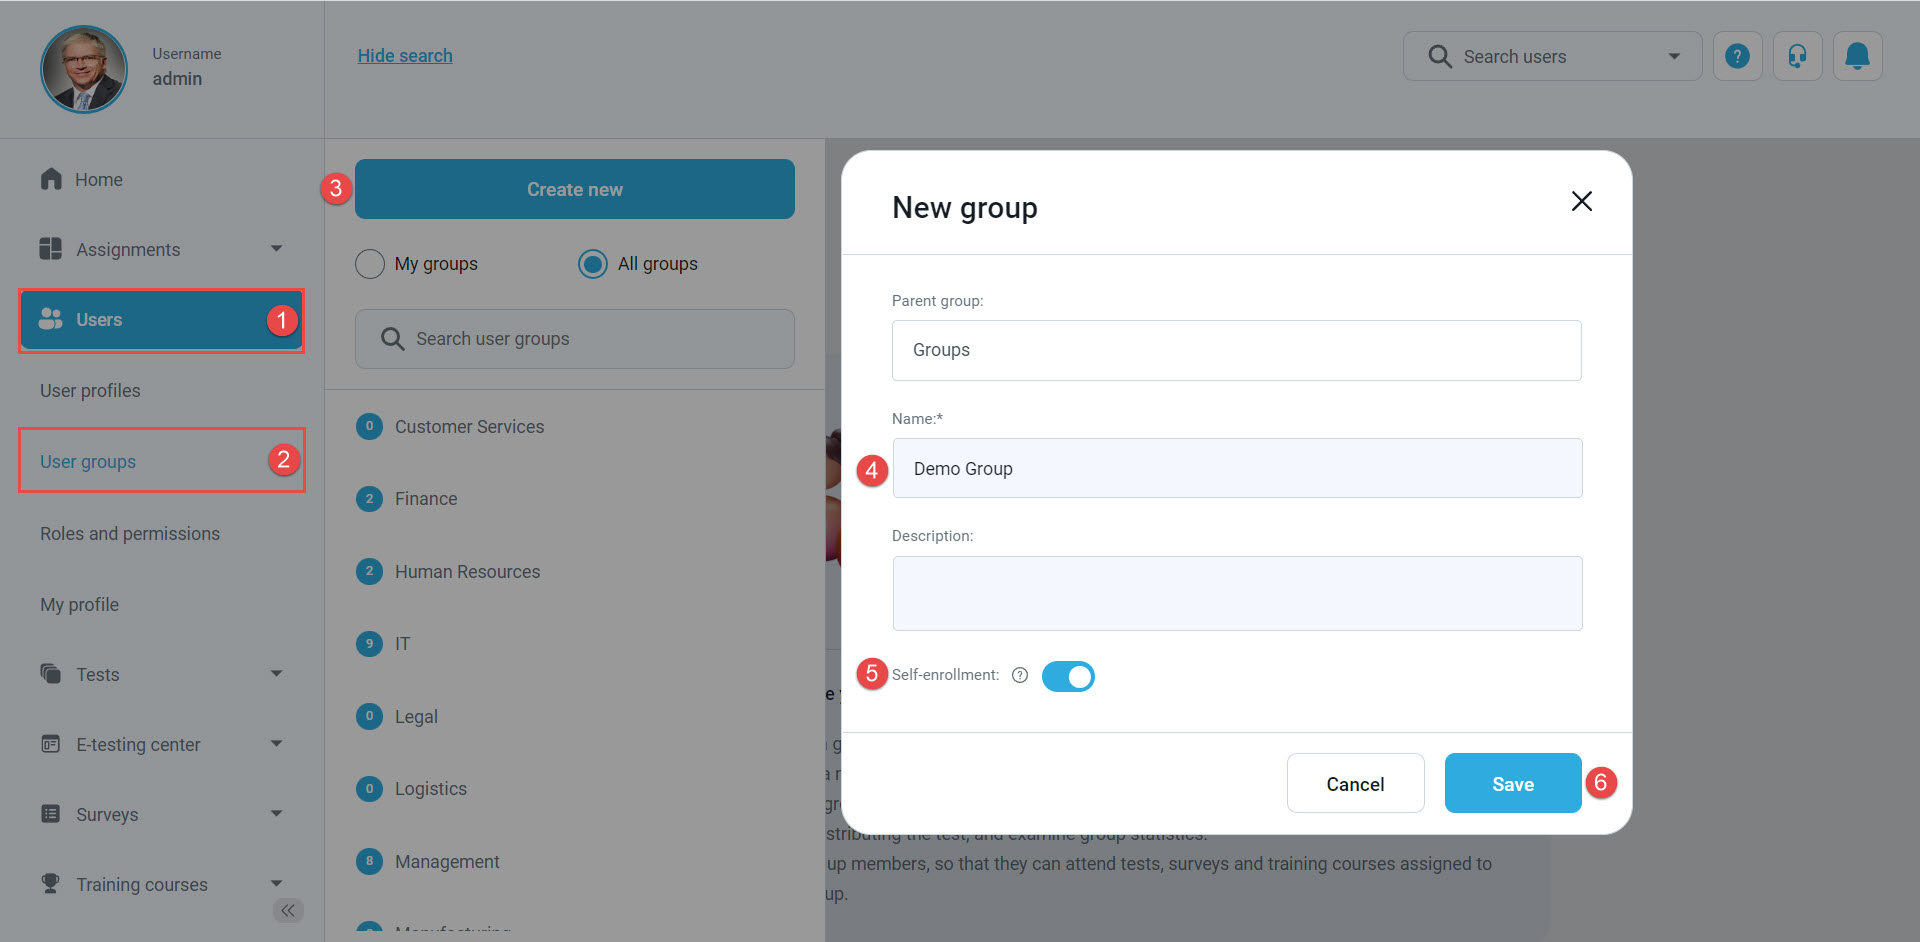Viewport: 1920px width, 942px height.
Task: Click the Description text field
Action: coord(1237,593)
